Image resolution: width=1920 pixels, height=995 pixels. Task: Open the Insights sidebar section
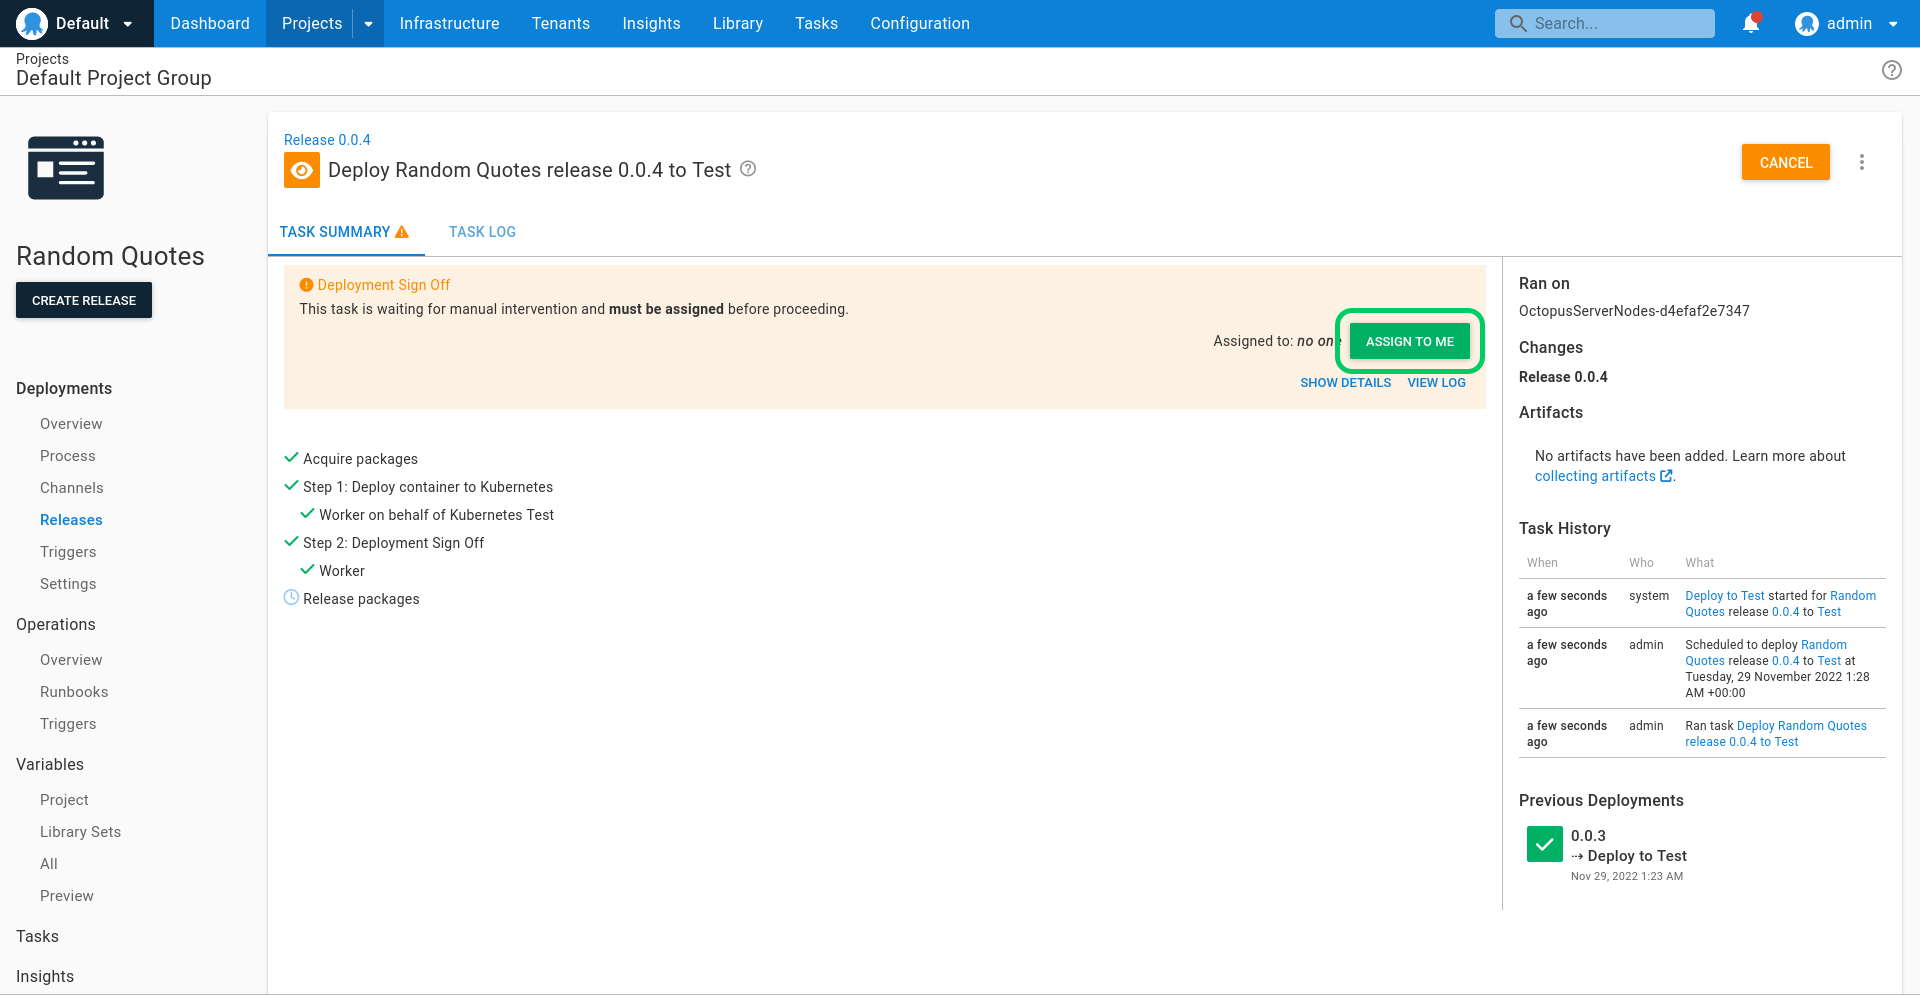click(x=45, y=976)
